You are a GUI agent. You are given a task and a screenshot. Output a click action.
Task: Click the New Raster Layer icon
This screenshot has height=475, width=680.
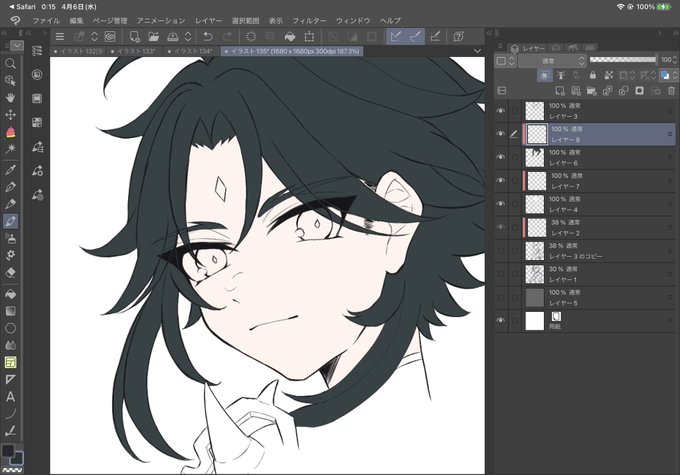pyautogui.click(x=559, y=91)
